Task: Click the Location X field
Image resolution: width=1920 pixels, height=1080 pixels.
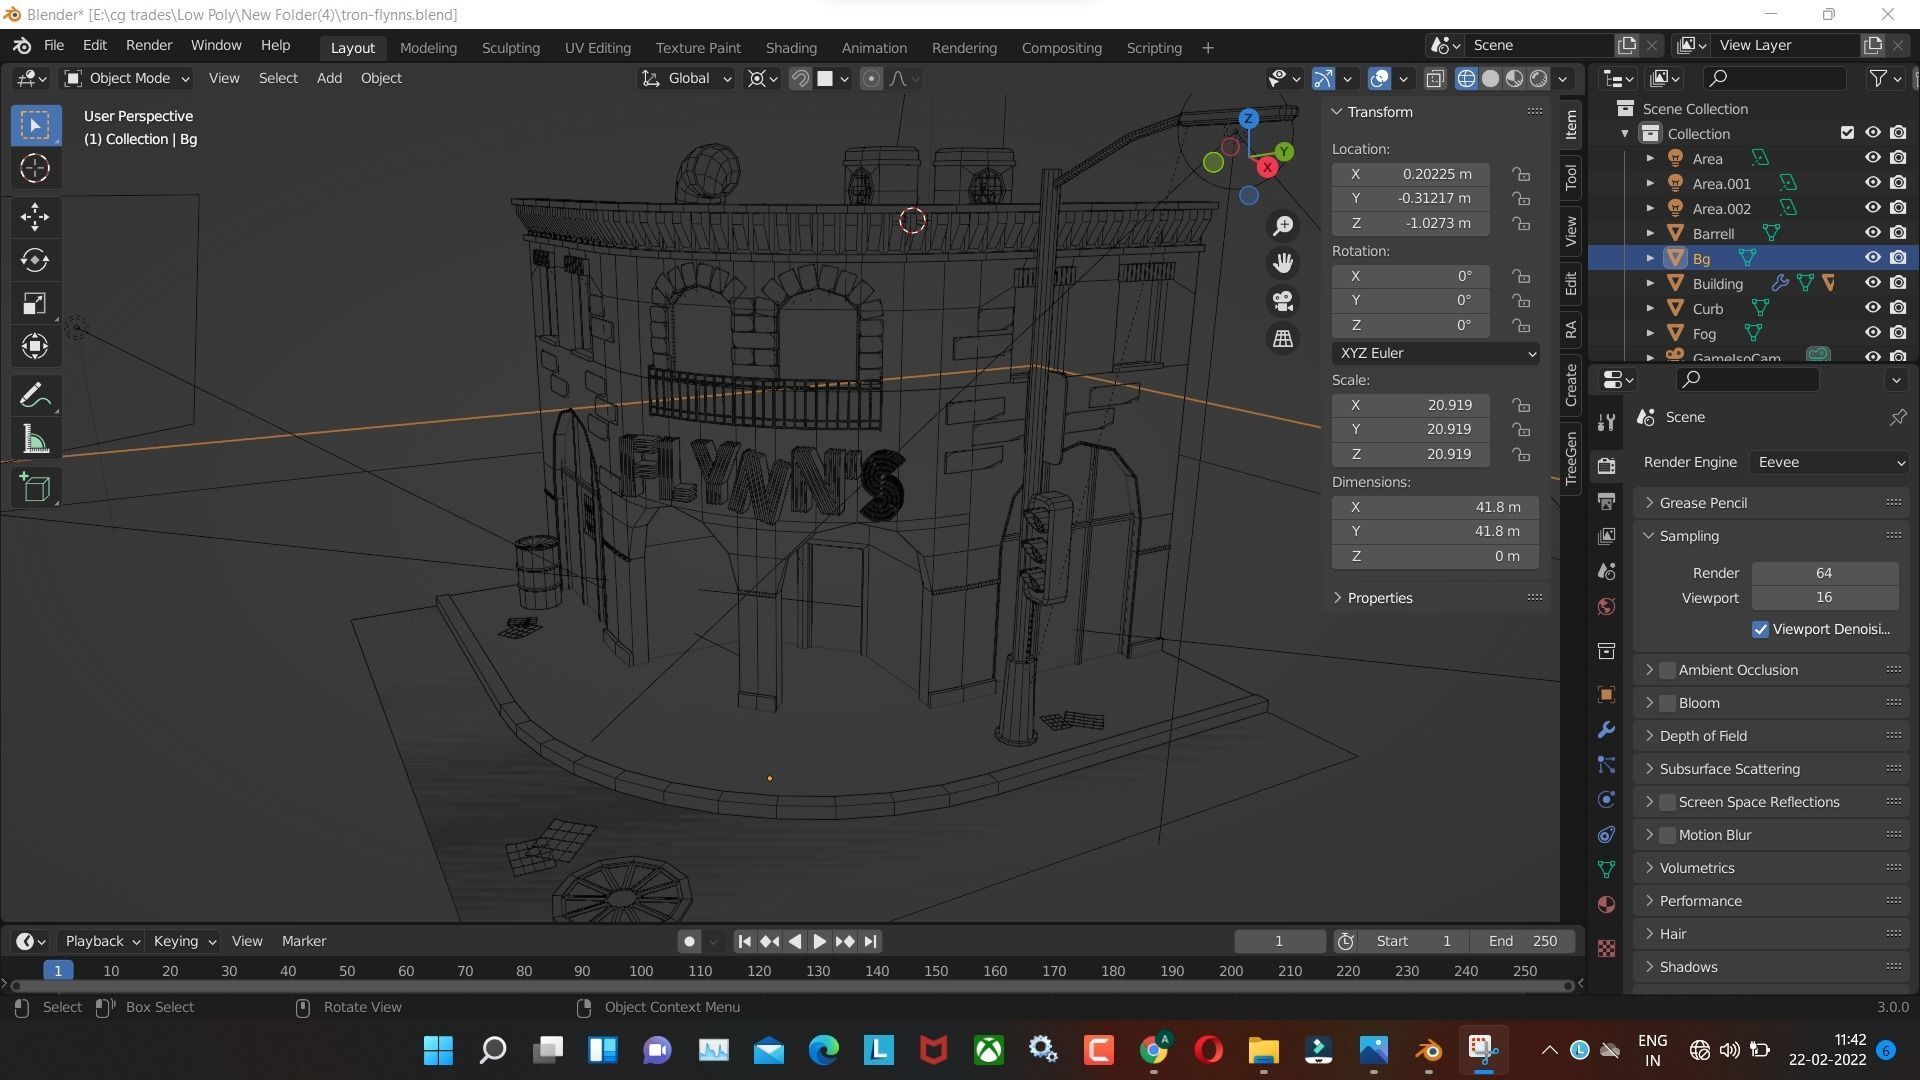Action: pyautogui.click(x=1411, y=174)
